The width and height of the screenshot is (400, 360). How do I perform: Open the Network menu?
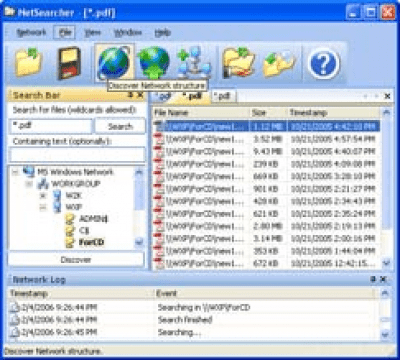pos(31,32)
